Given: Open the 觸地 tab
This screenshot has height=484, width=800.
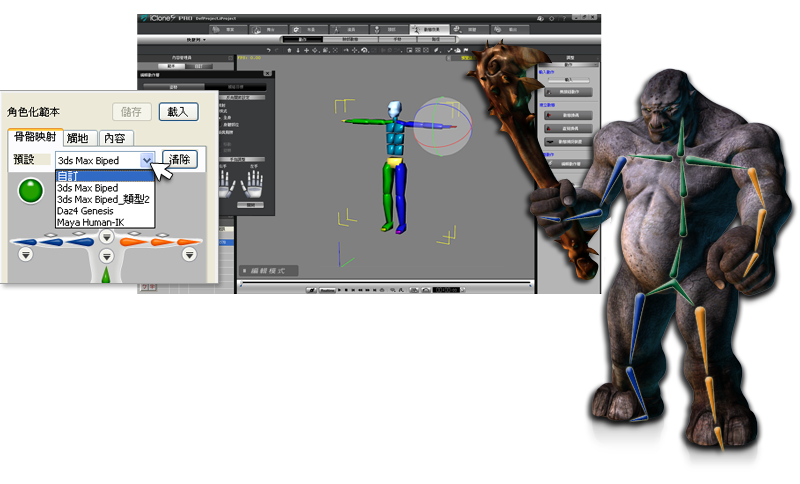Looking at the screenshot, I should coord(81,138).
